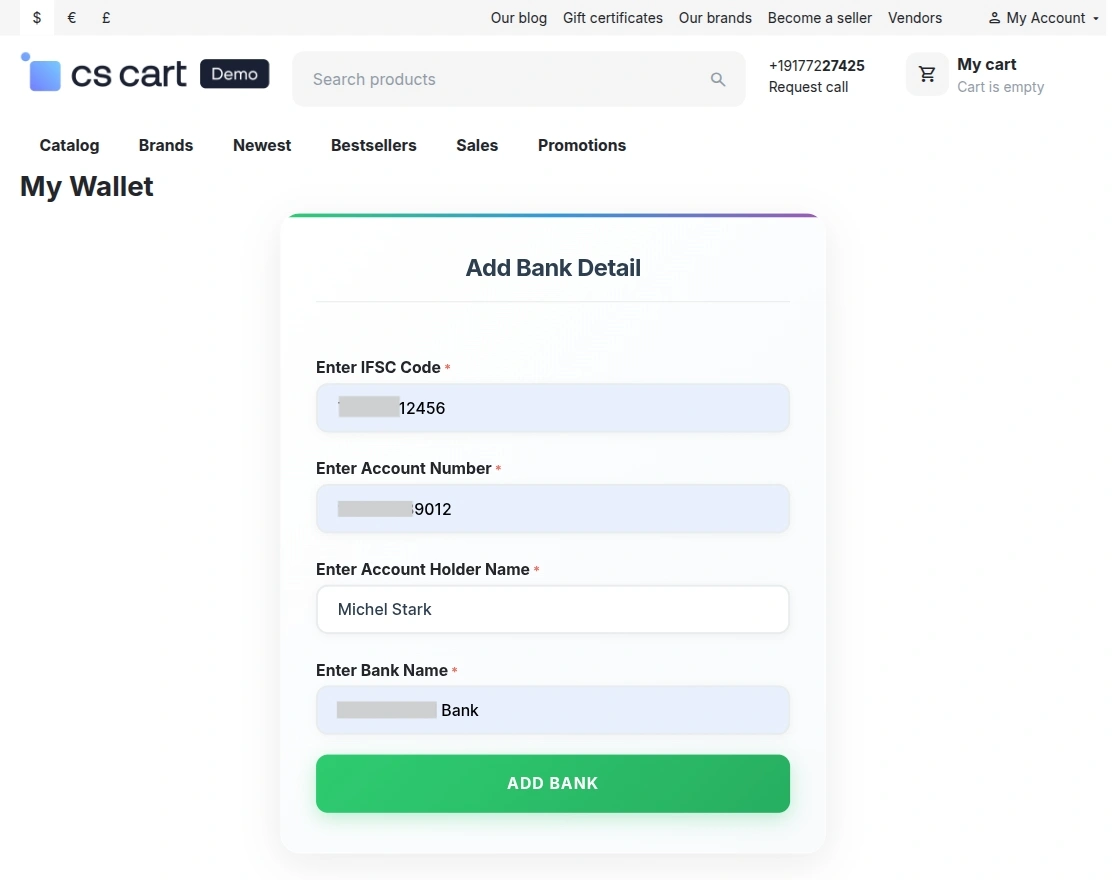1120x880 pixels.
Task: Open the Catalog menu
Action: tap(69, 145)
